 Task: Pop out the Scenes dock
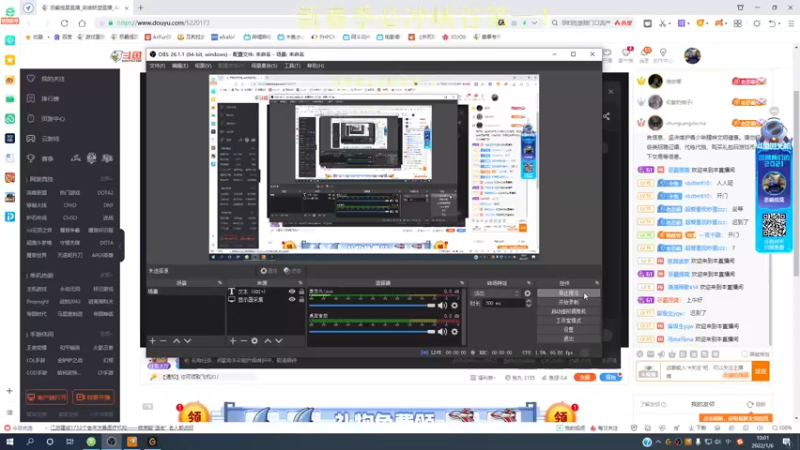(220, 283)
